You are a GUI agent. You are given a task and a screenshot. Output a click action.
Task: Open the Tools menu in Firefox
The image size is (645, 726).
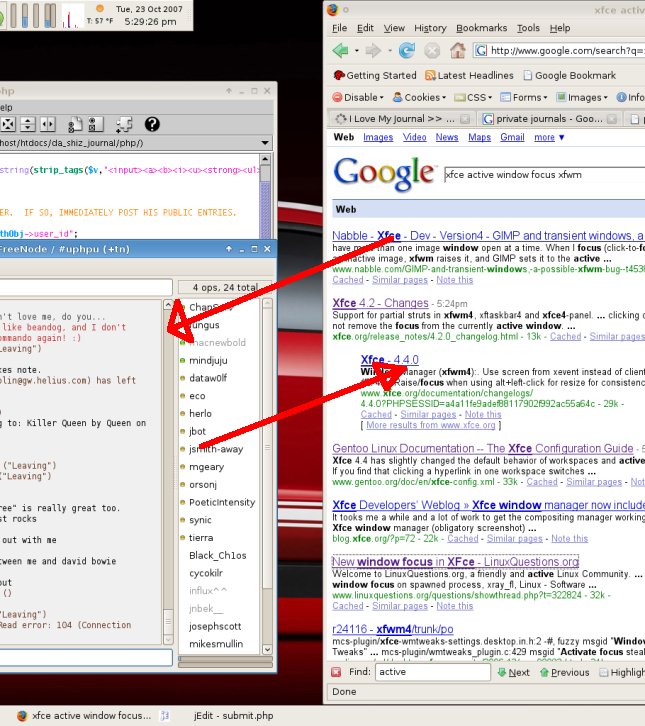click(x=528, y=28)
